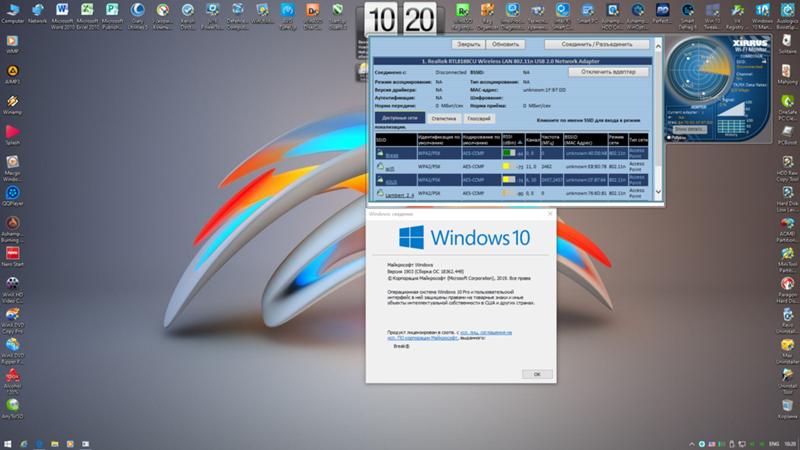800x450 pixels.
Task: Launch Alcohol 120% desktop shortcut
Action: [x=12, y=381]
